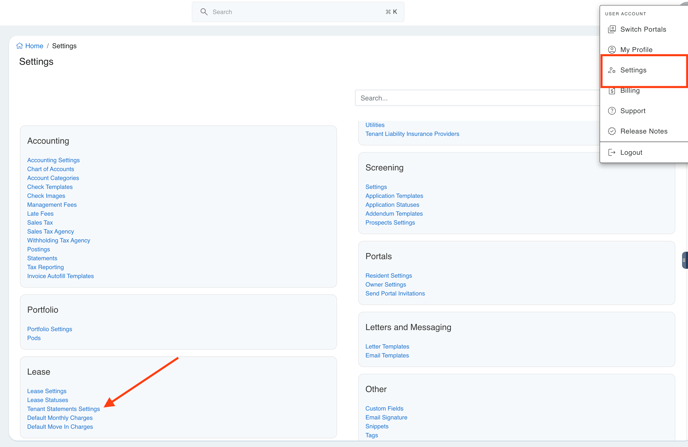
Task: Open Custom Fields under Other
Action: [x=384, y=409]
